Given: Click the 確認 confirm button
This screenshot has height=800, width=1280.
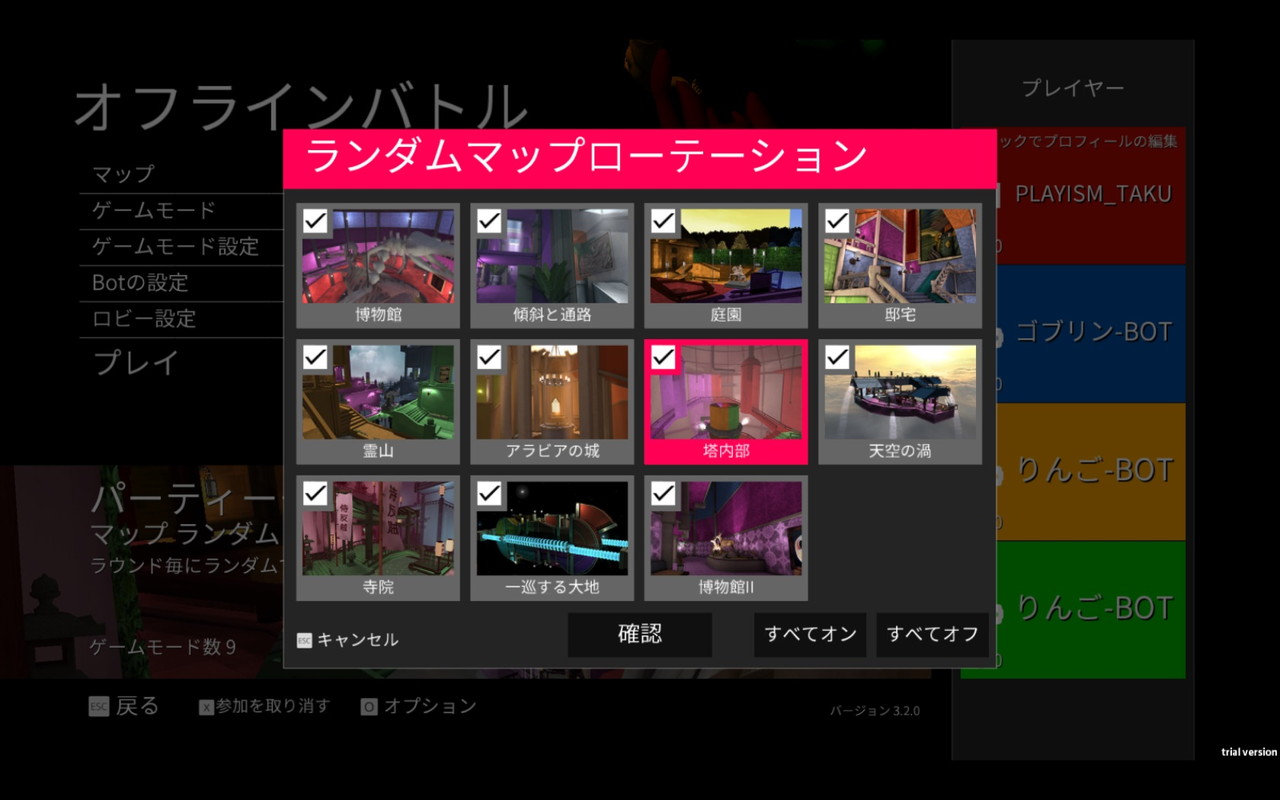Looking at the screenshot, I should [640, 635].
